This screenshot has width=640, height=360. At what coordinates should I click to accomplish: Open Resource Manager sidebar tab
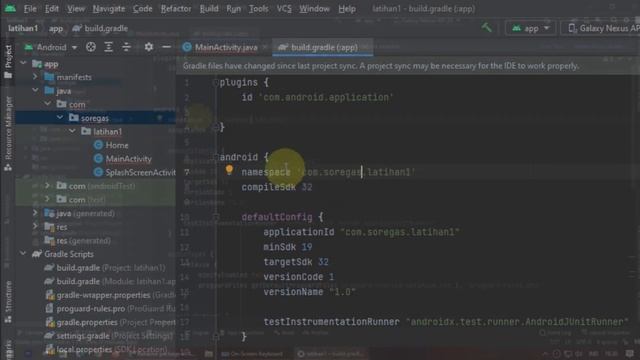8,133
